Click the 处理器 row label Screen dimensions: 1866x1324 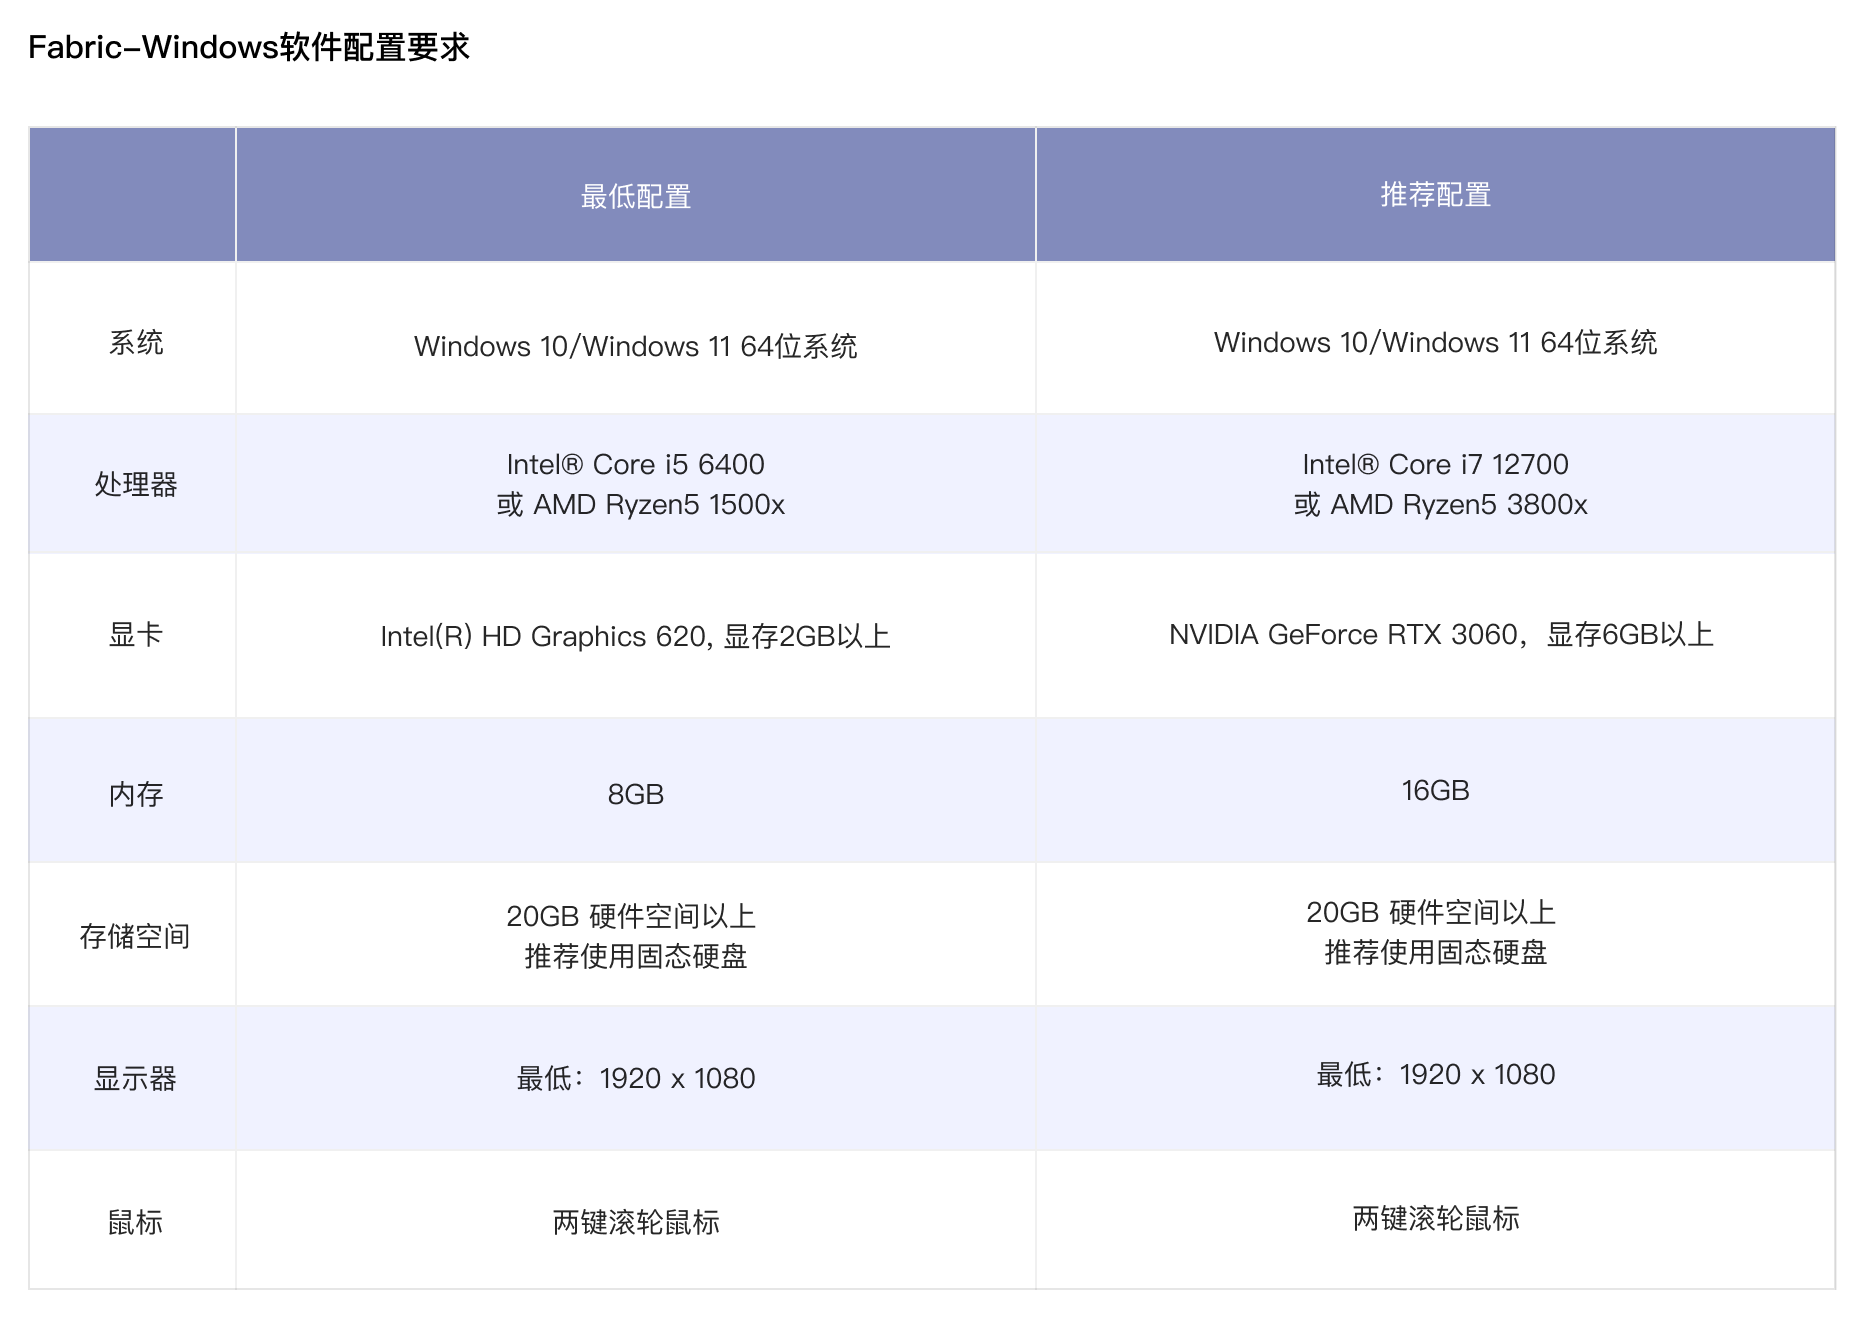pos(135,485)
